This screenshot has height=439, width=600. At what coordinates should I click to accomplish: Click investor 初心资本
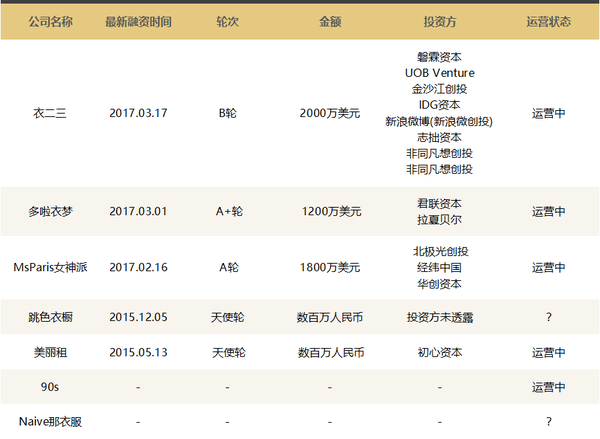click(x=440, y=352)
